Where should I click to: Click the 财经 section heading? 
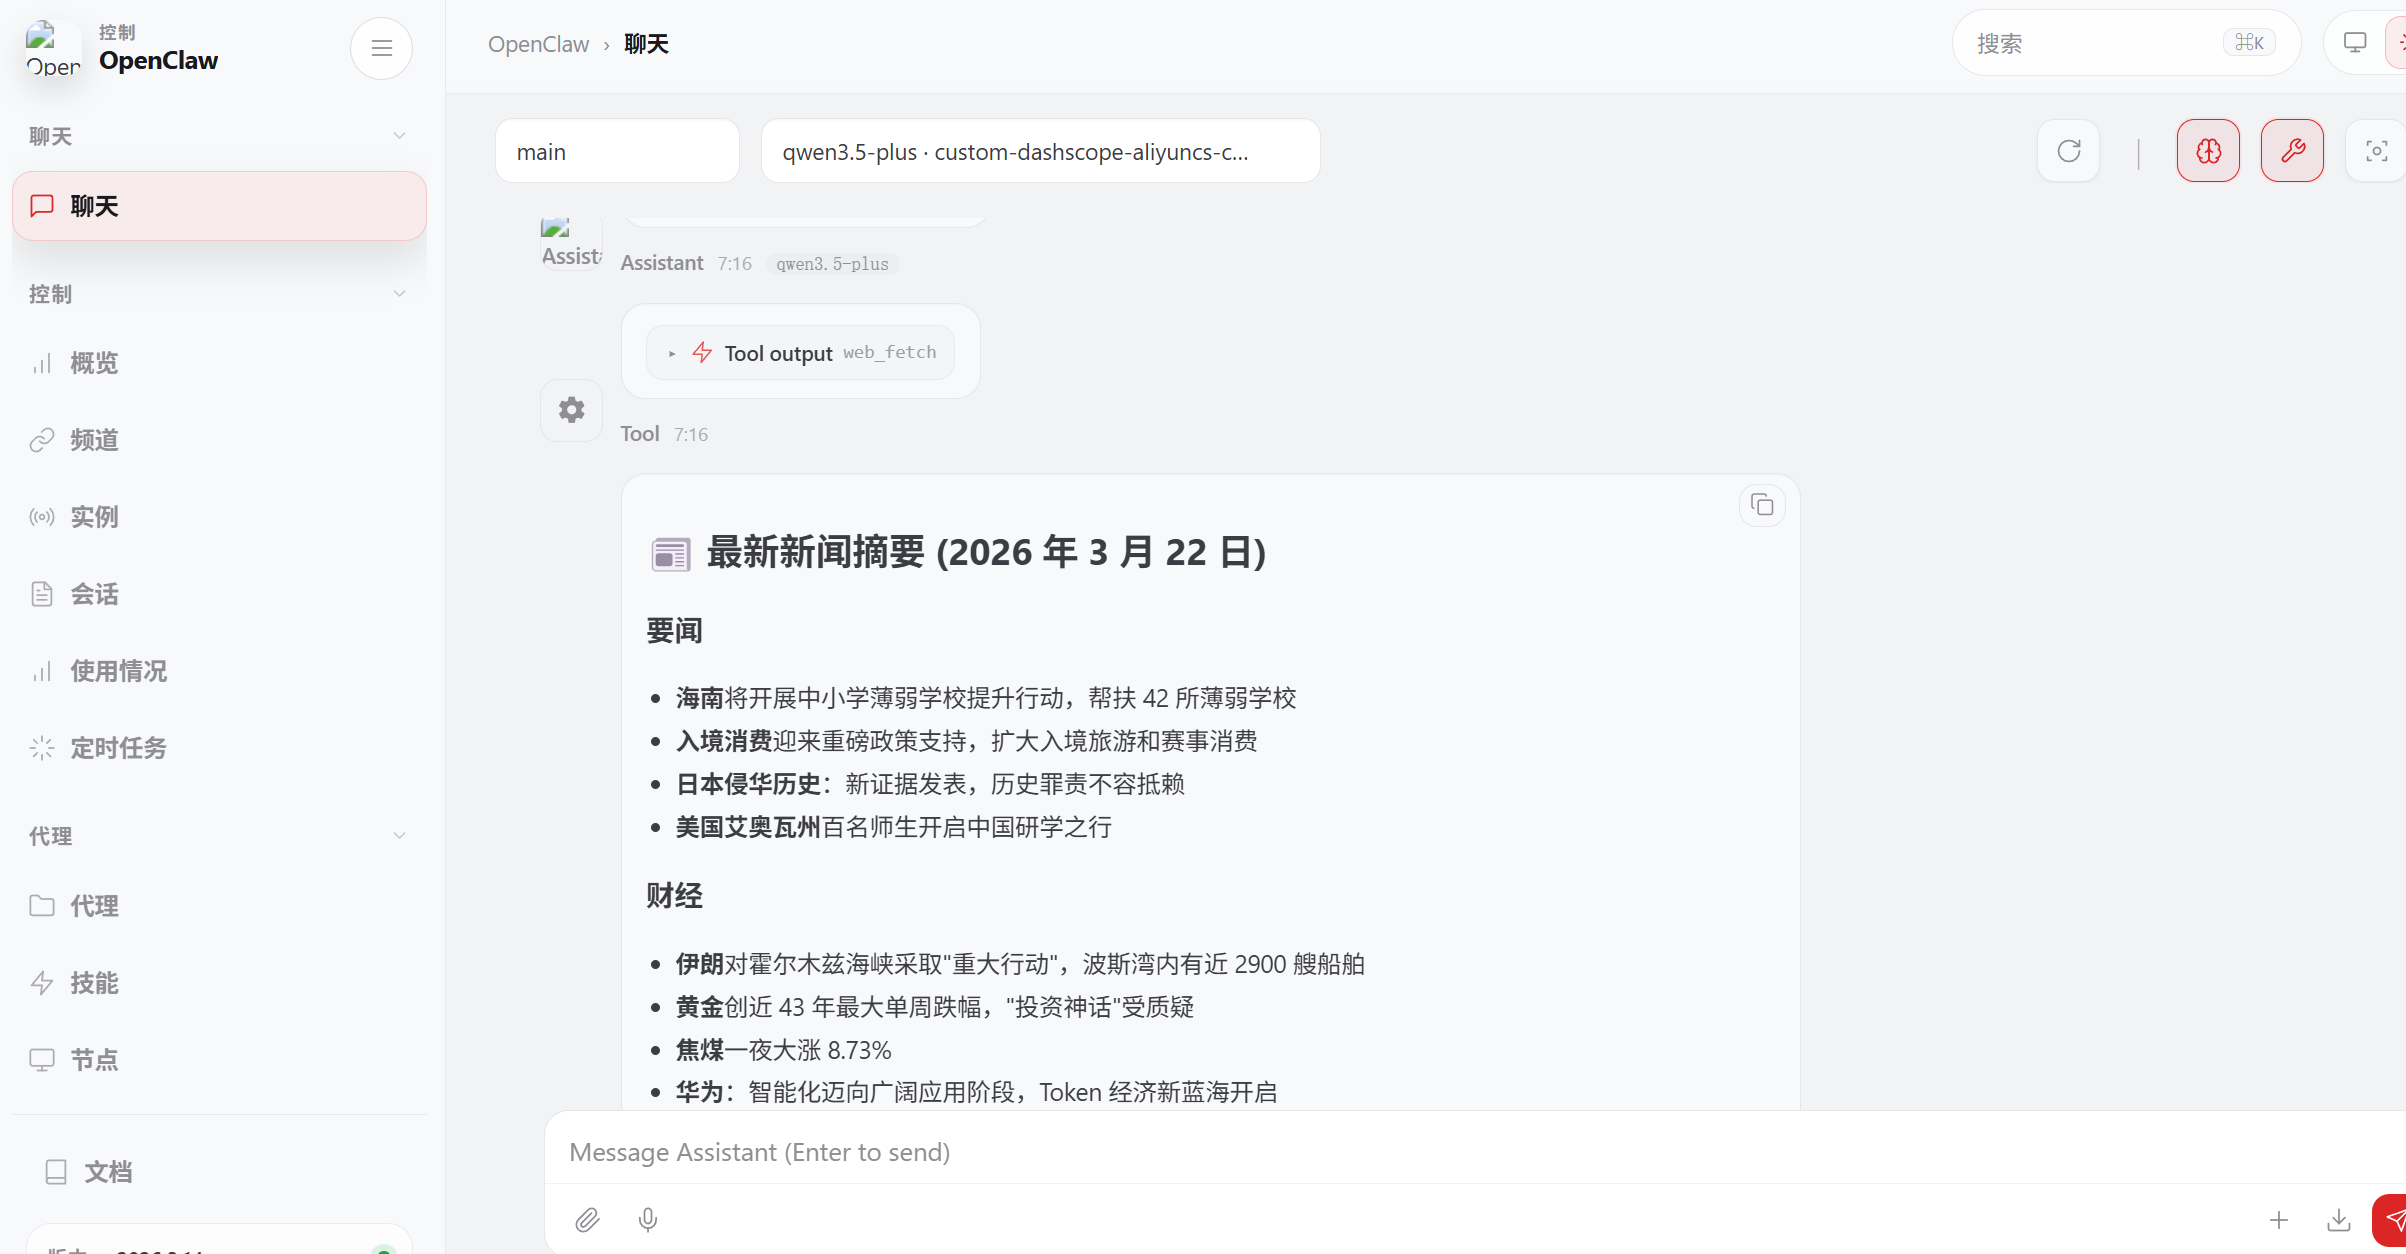click(x=674, y=896)
